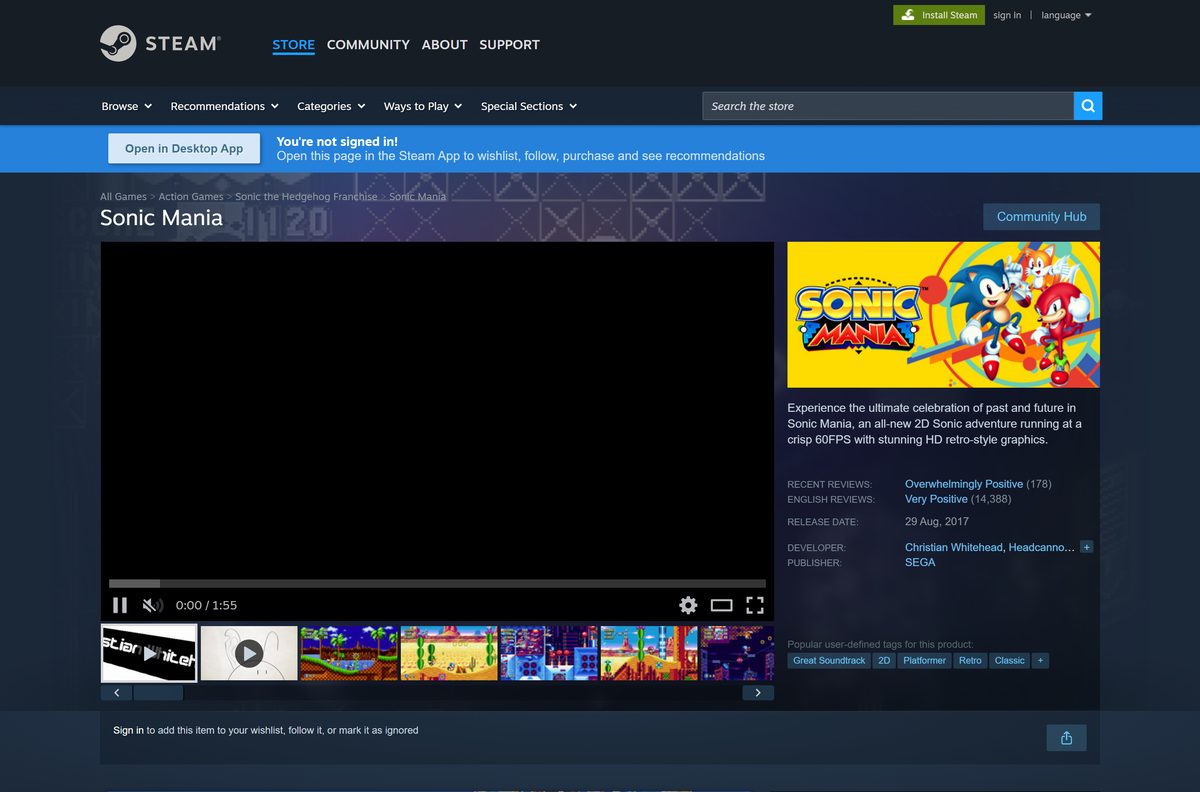Click the search magnifier button
The image size is (1200, 792).
[x=1088, y=106]
